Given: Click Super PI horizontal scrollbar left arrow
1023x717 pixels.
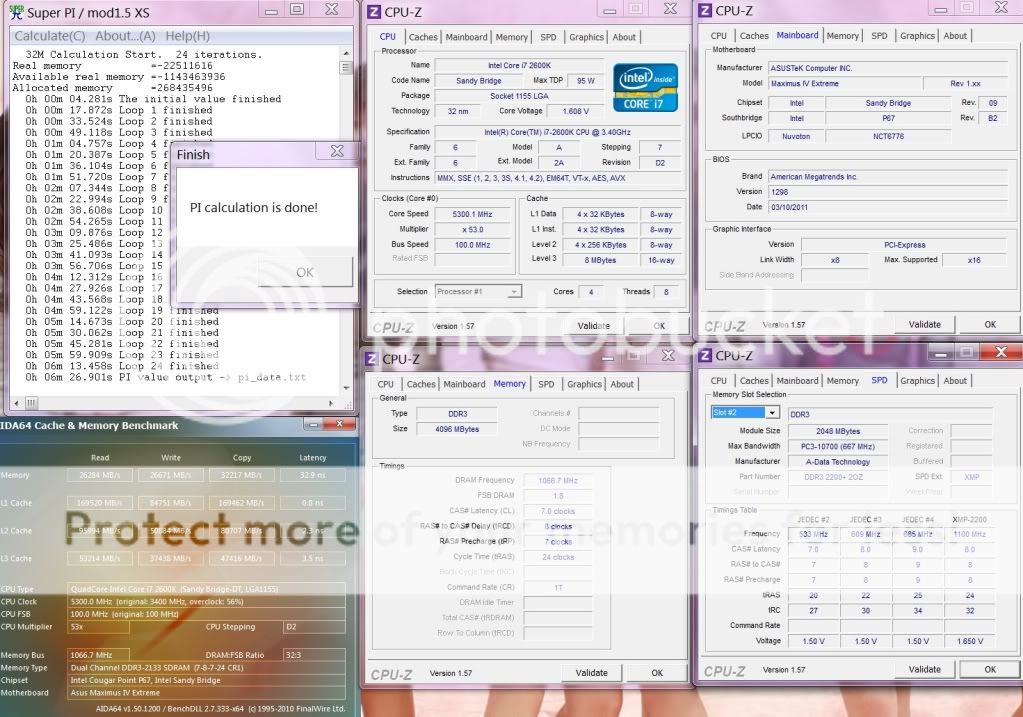Looking at the screenshot, I should tap(16, 403).
